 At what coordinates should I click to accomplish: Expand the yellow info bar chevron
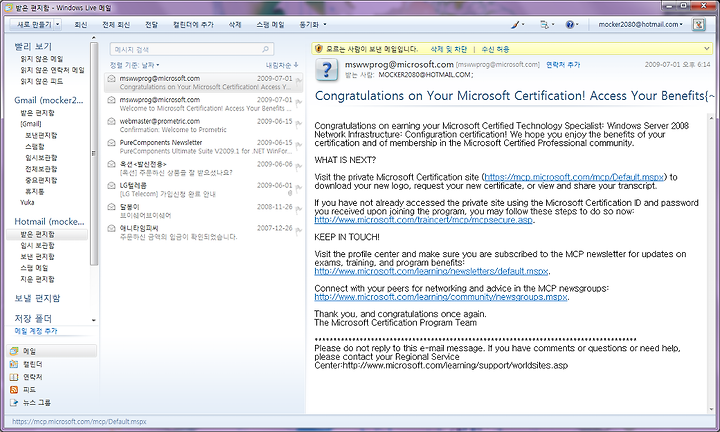(707, 48)
